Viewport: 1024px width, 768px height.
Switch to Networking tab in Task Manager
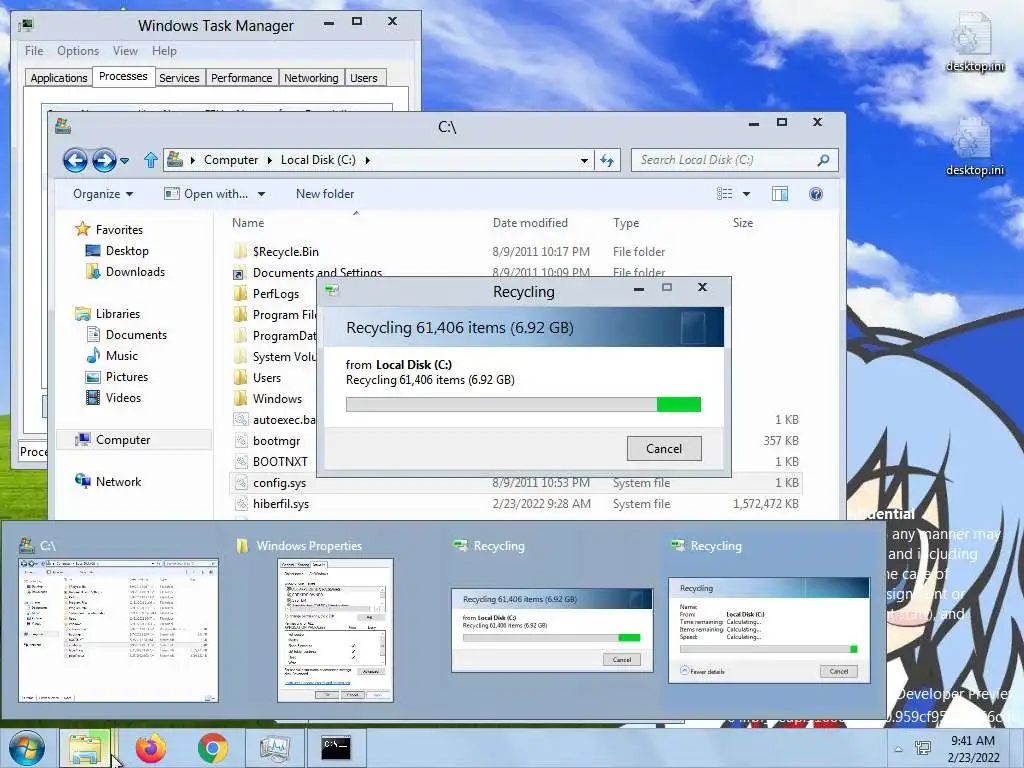(x=311, y=78)
